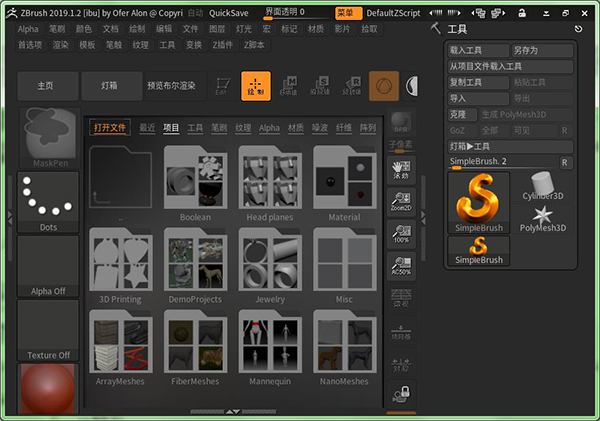Click the Zoom2D icon

(x=401, y=202)
